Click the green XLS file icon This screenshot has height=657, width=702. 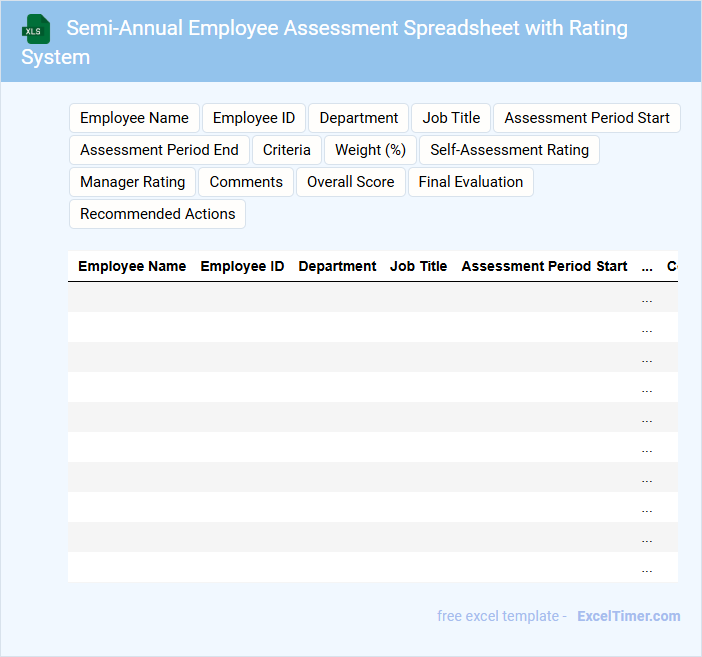pyautogui.click(x=37, y=29)
